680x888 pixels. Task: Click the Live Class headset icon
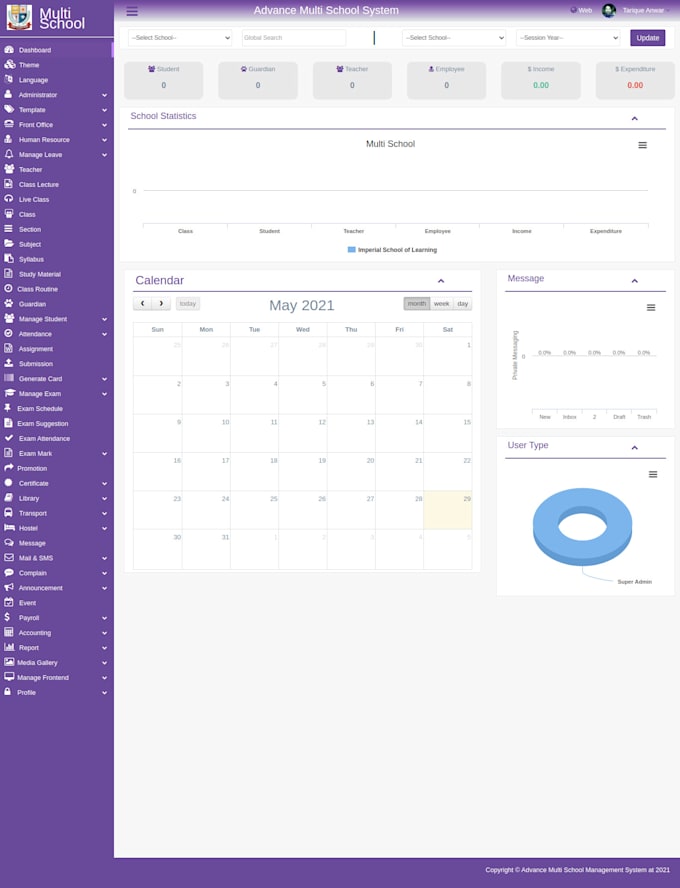8,199
